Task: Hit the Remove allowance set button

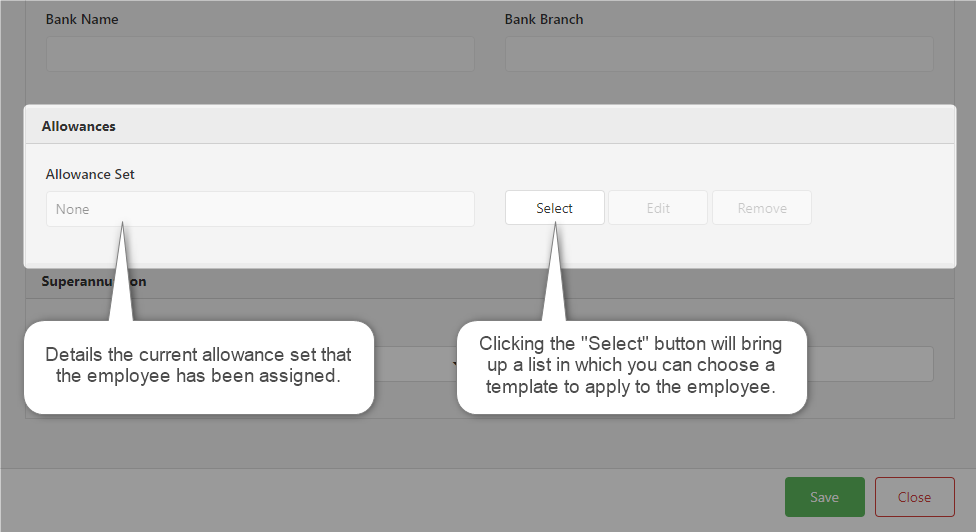Action: 762,208
